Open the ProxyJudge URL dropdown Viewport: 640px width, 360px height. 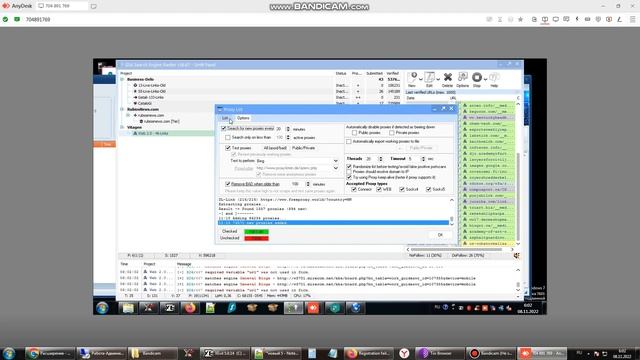[336, 168]
